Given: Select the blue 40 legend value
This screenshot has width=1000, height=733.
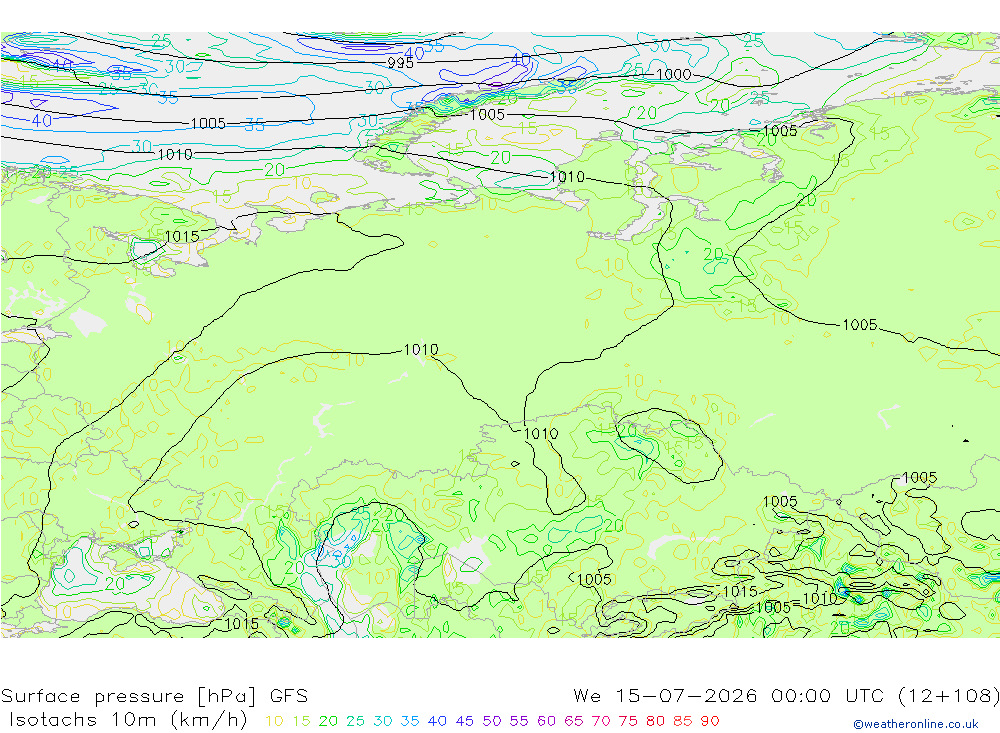Looking at the screenshot, I should (x=438, y=721).
